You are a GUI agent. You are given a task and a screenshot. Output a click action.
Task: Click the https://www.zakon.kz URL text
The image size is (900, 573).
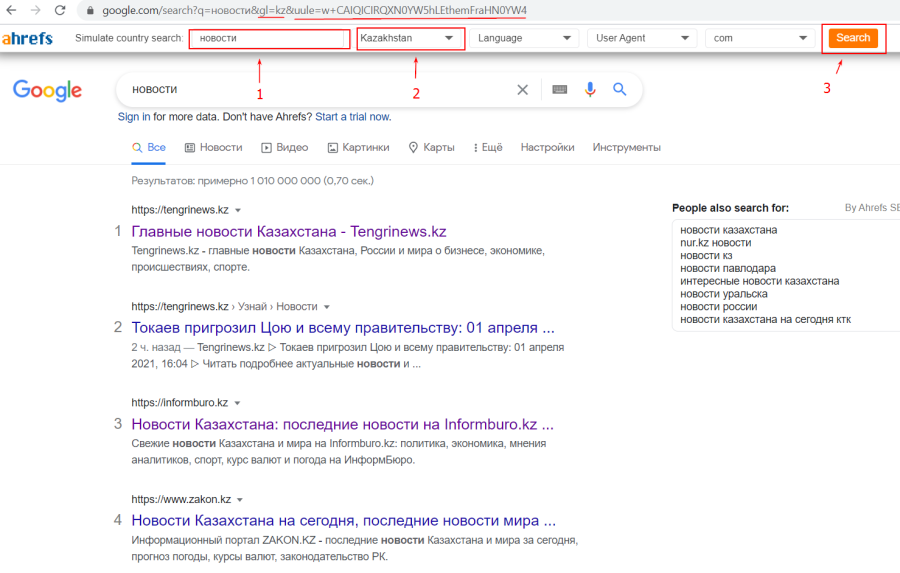pos(181,500)
